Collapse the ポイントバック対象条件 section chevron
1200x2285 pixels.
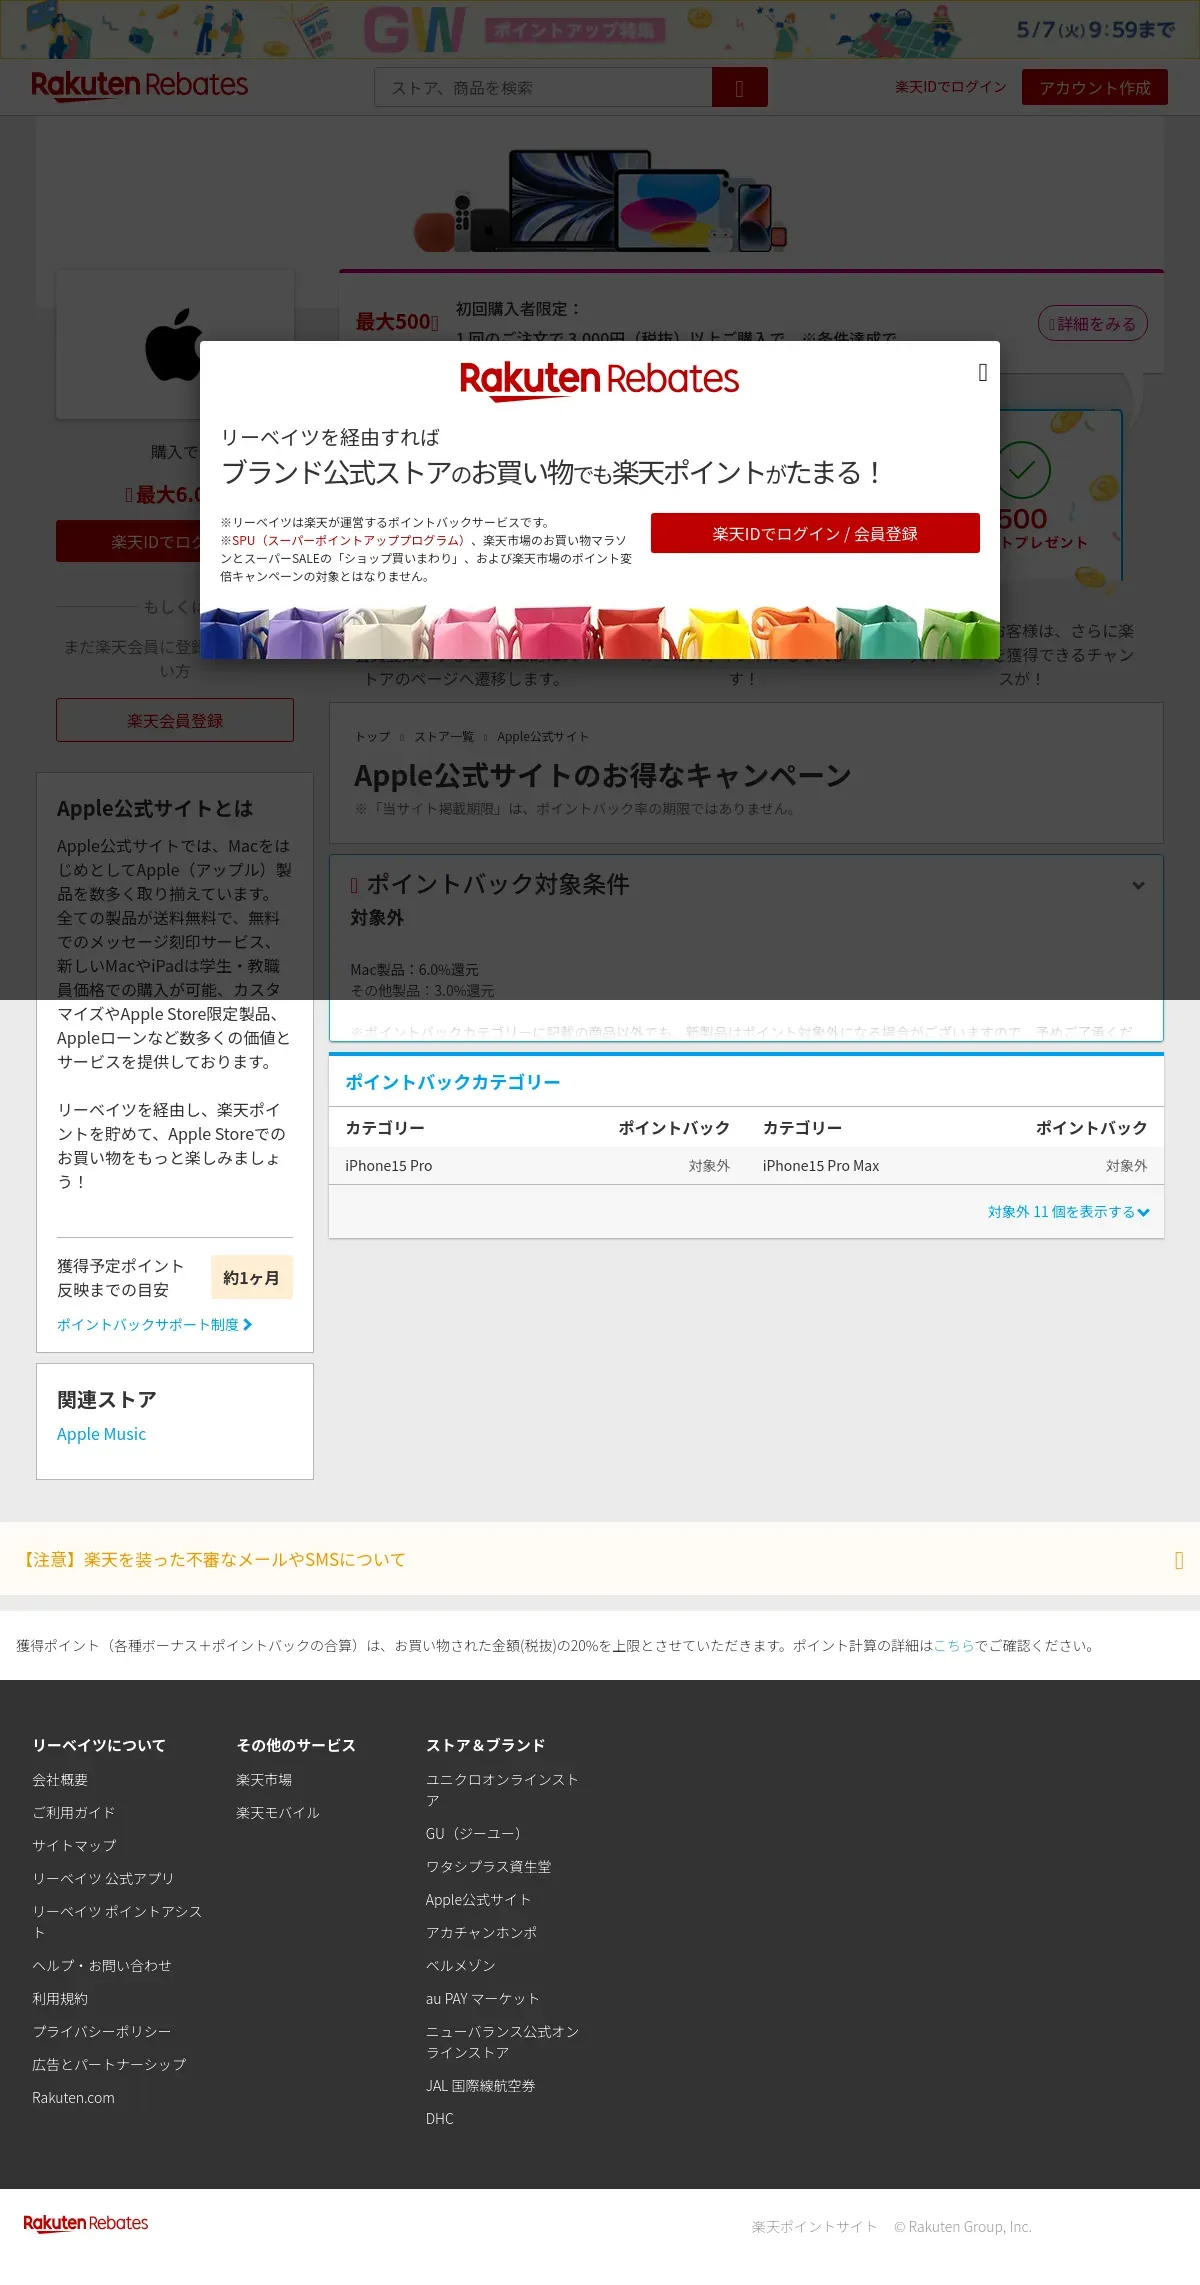1138,885
